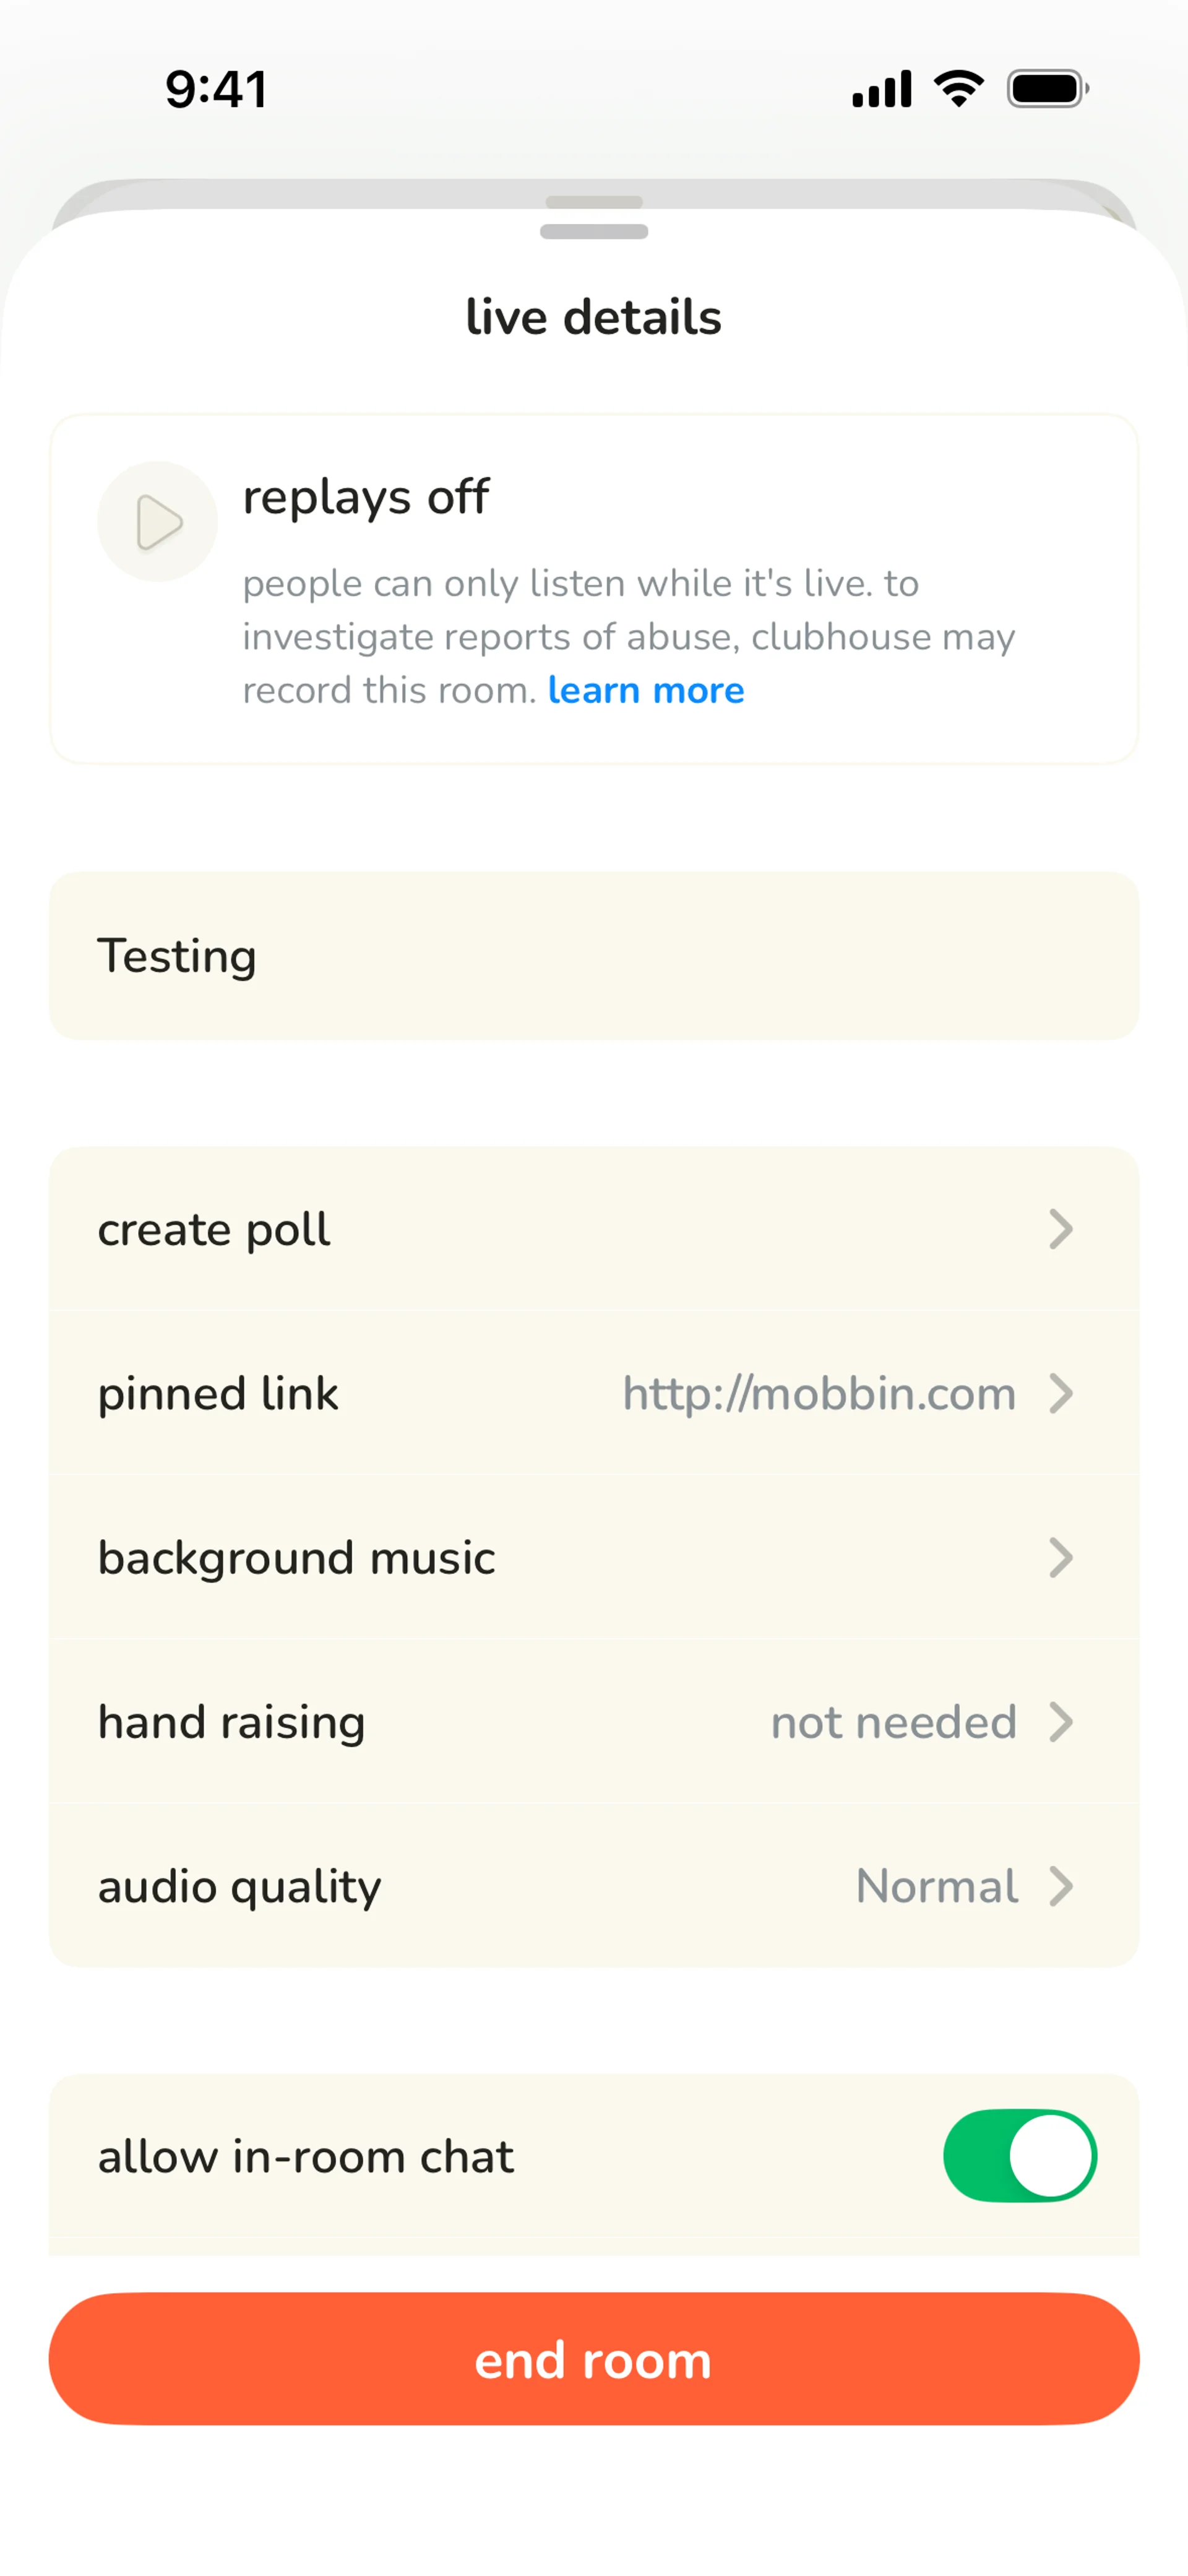Viewport: 1188px width, 2576px height.
Task: Tap the replays off heading
Action: (366, 496)
